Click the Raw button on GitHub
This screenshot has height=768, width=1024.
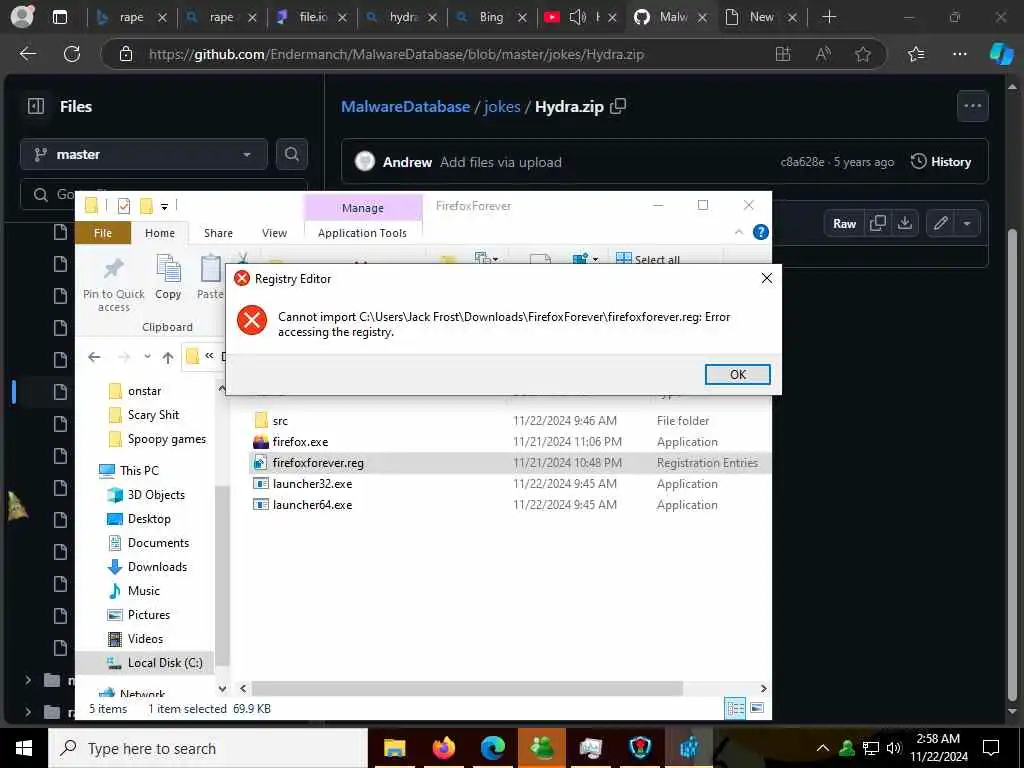[x=844, y=223]
